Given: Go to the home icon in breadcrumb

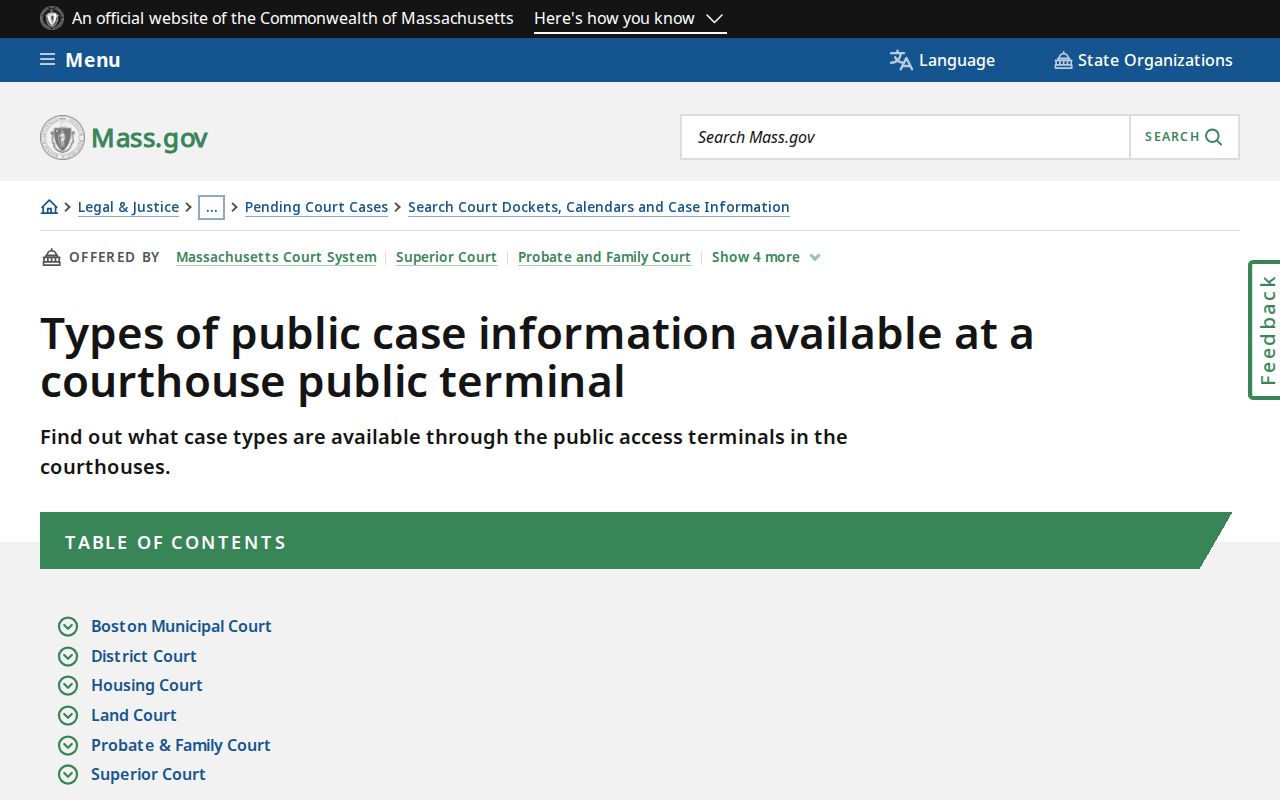Looking at the screenshot, I should point(49,207).
